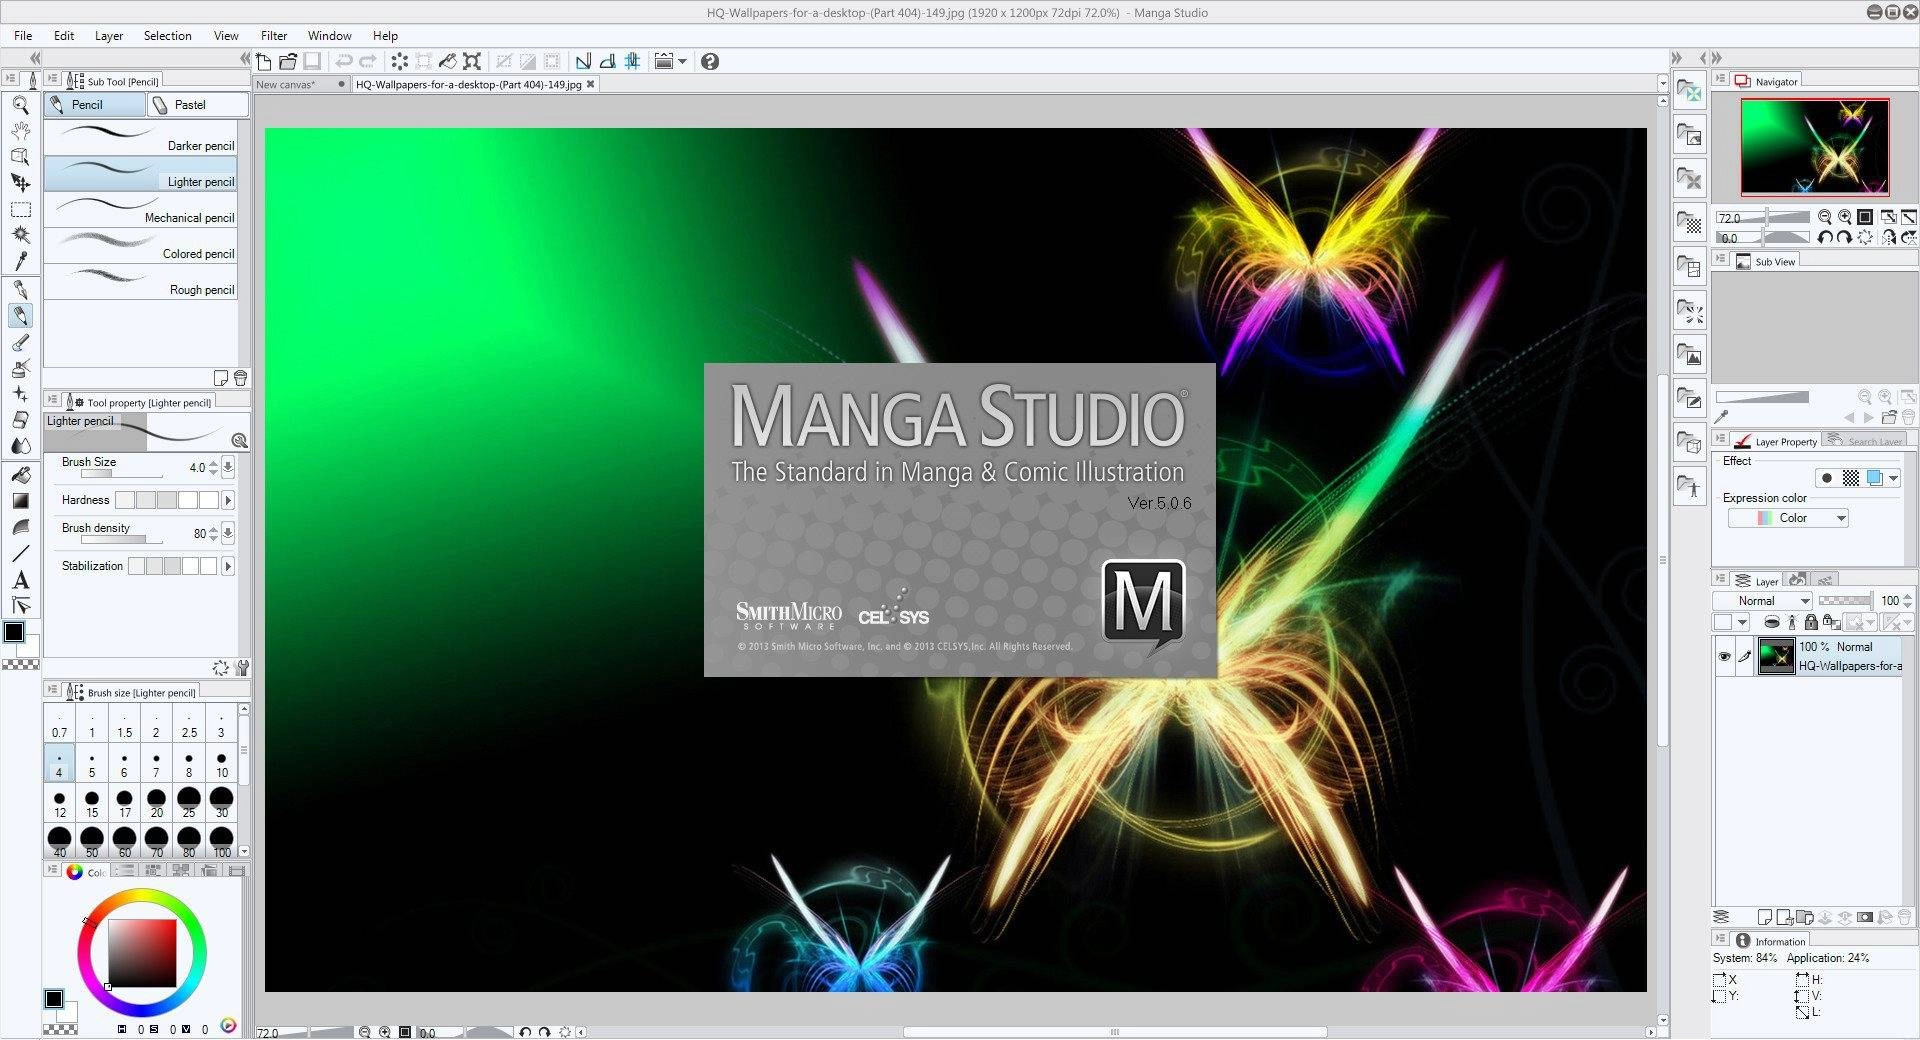1920x1040 pixels.
Task: Select the Eyedropper tool
Action: tap(20, 261)
